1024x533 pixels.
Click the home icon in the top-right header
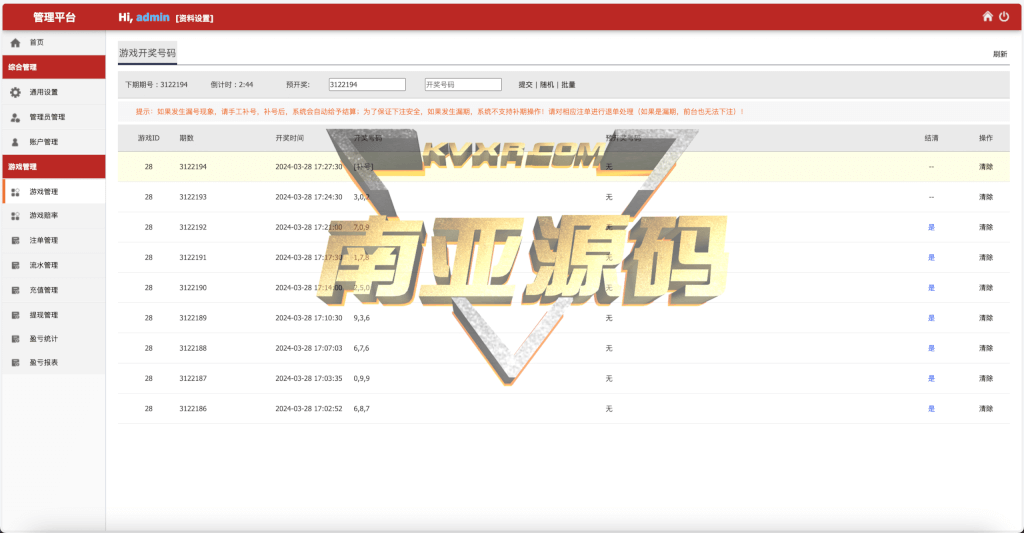[x=987, y=16]
